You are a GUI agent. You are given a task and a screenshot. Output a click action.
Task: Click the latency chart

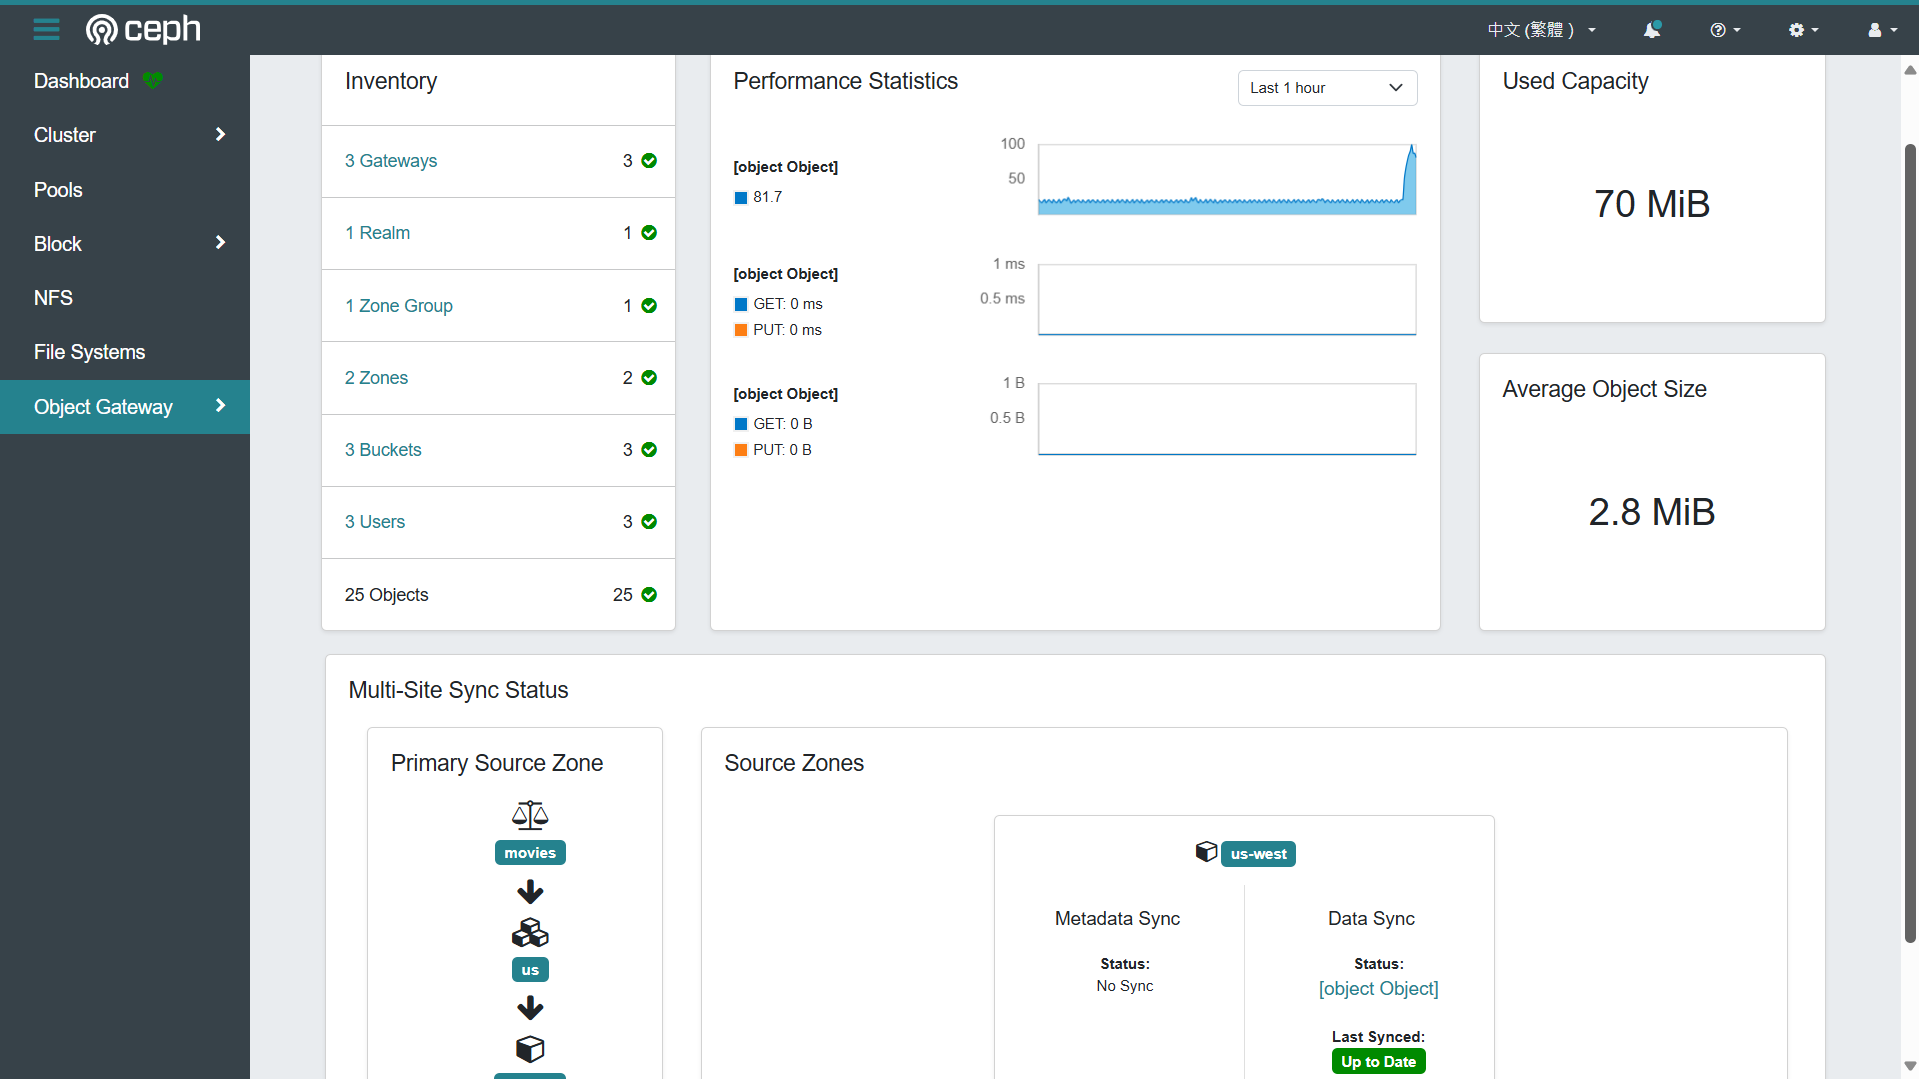click(1227, 299)
